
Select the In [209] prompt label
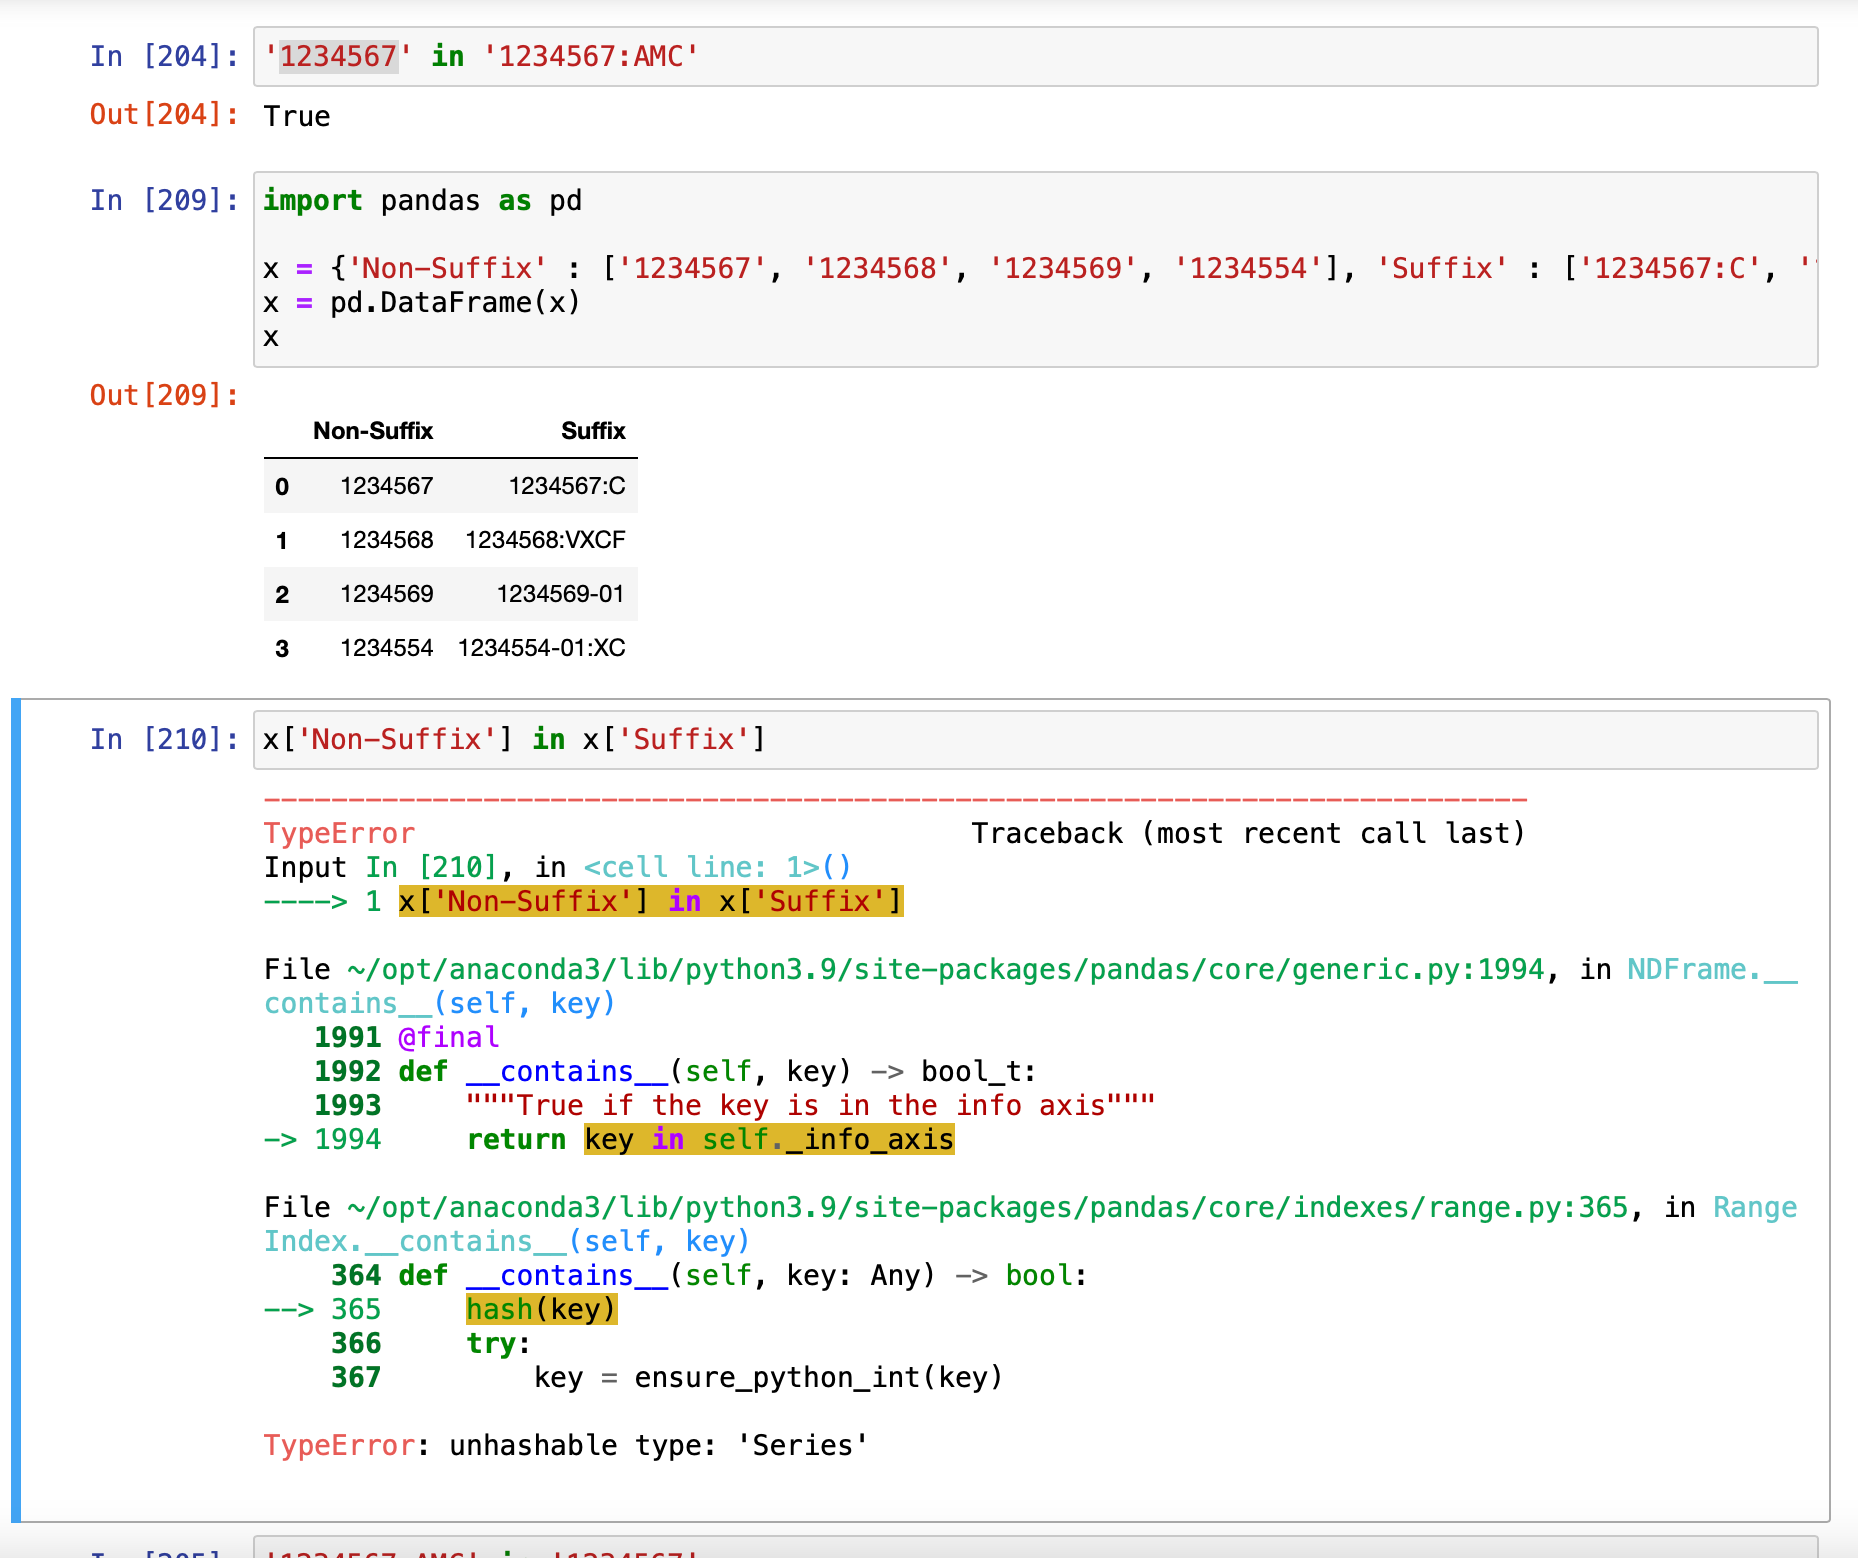pos(165,200)
